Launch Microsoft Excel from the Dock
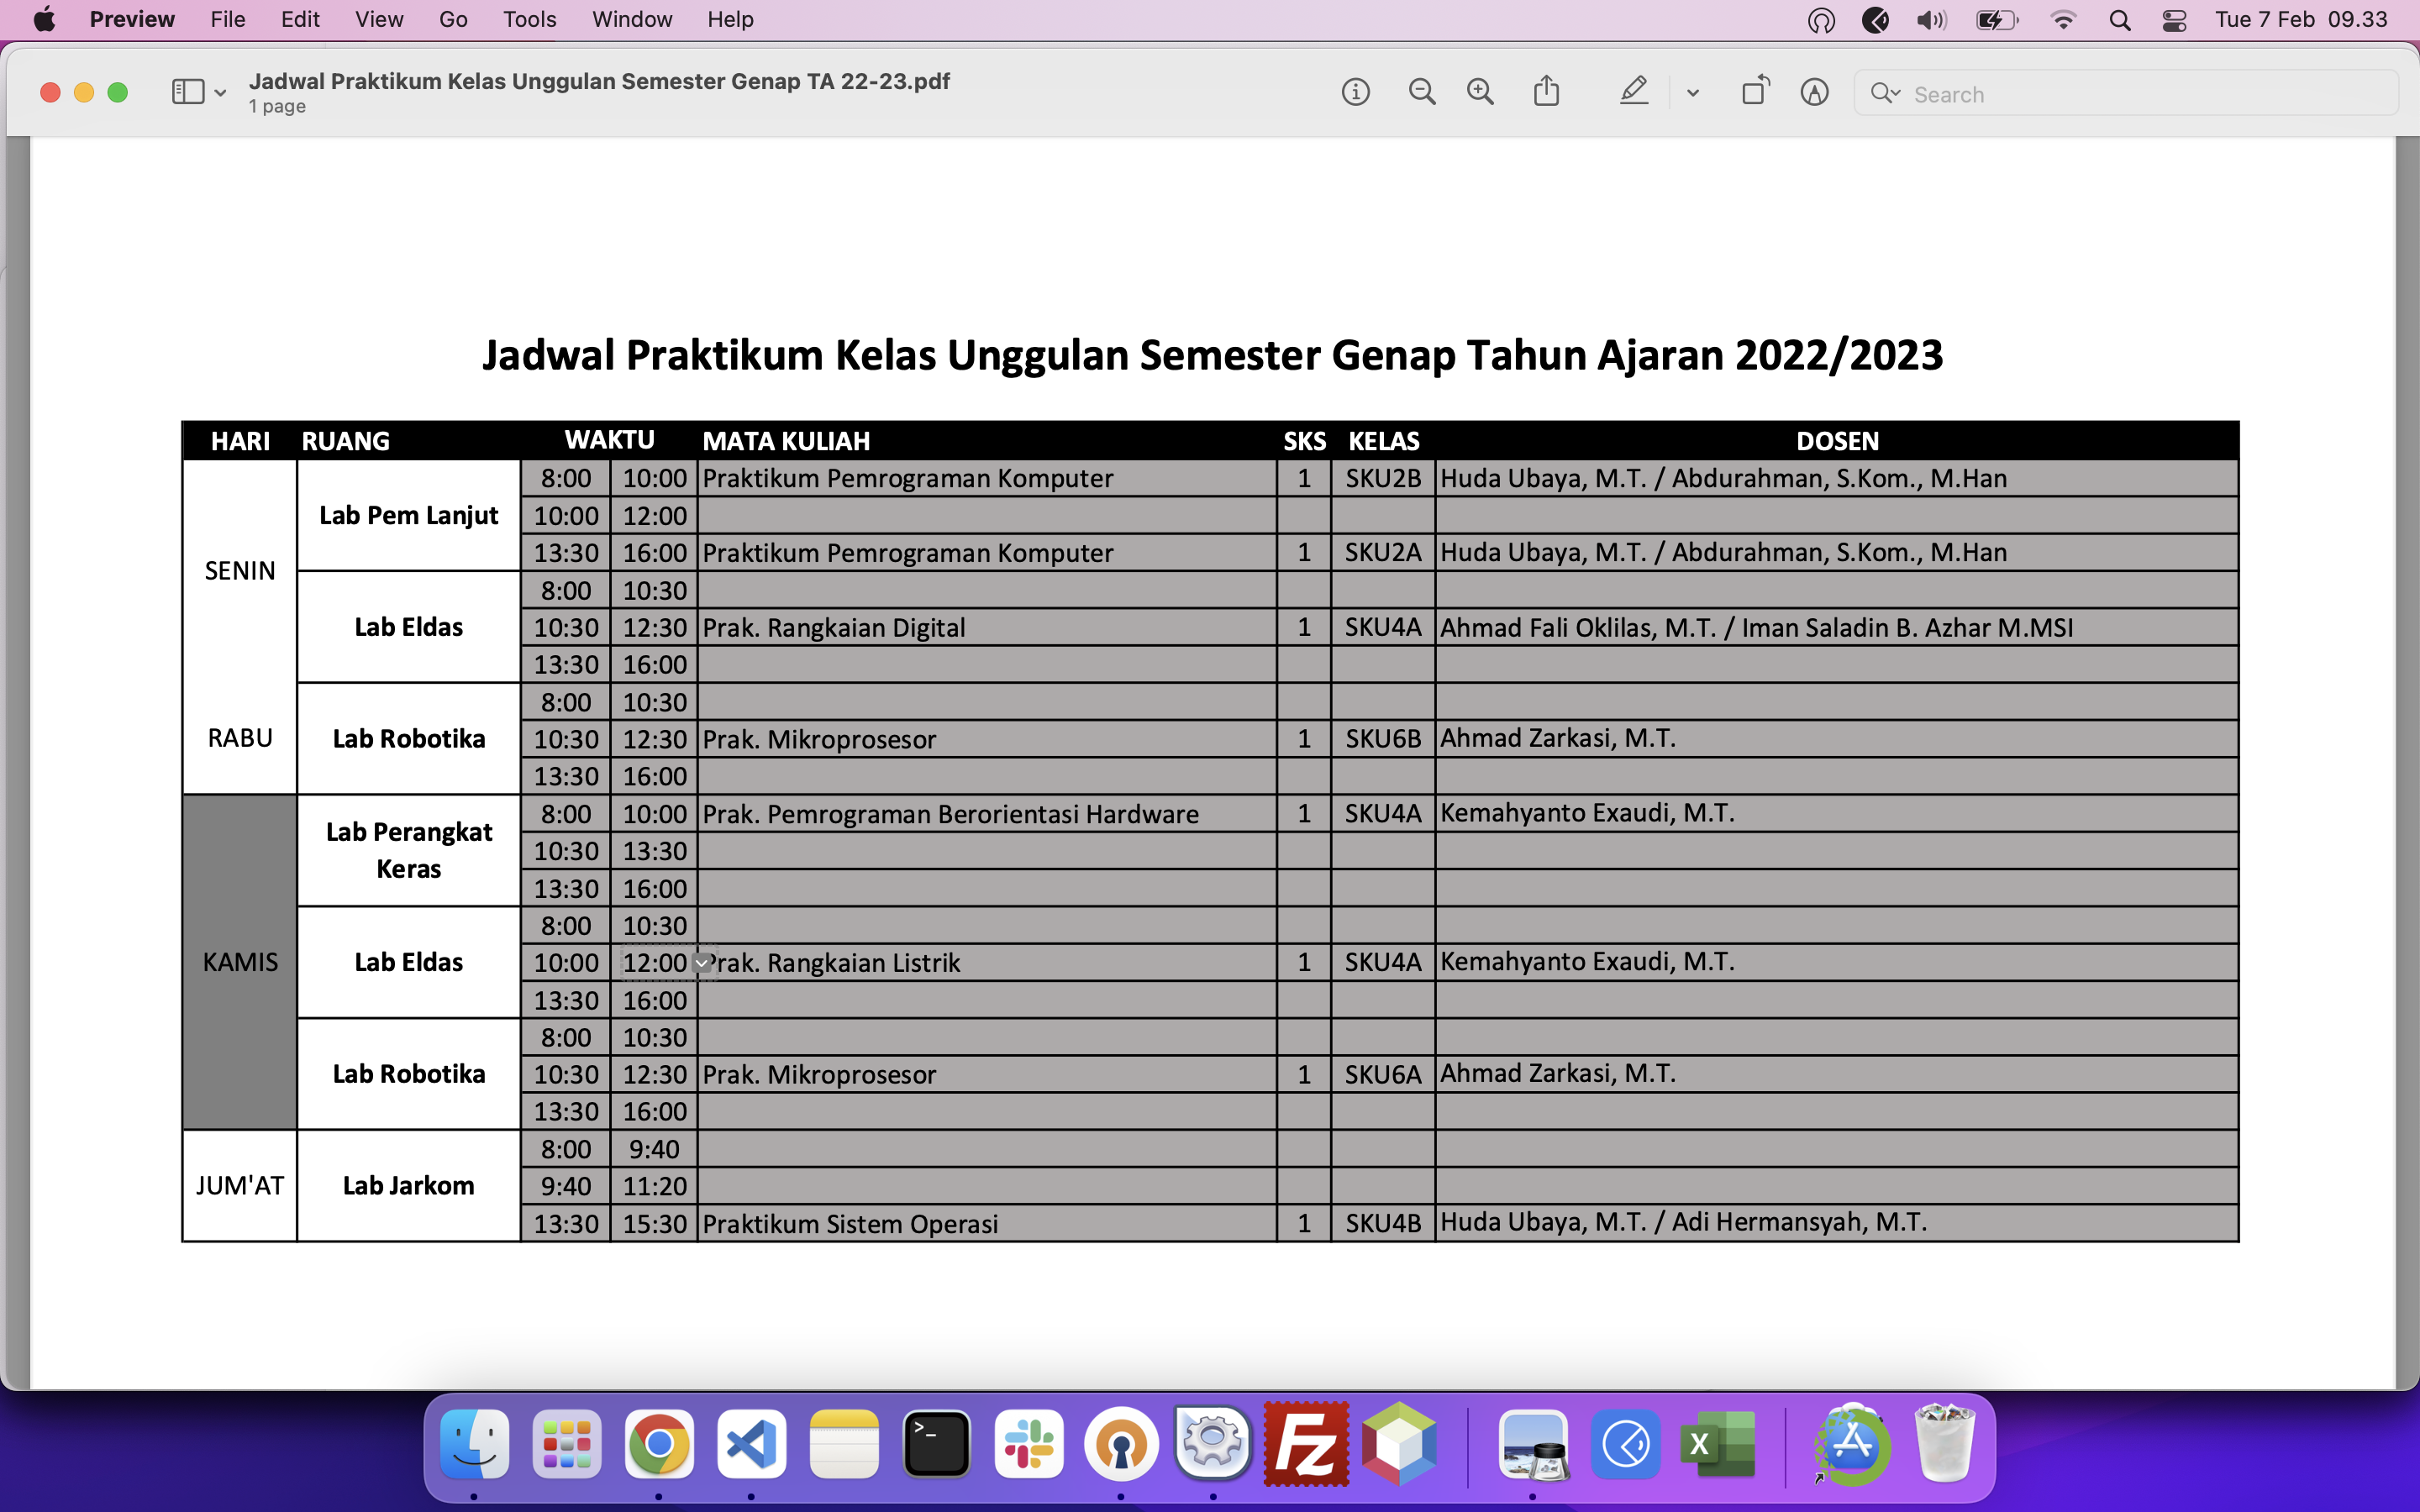This screenshot has width=2420, height=1512. click(x=1718, y=1444)
